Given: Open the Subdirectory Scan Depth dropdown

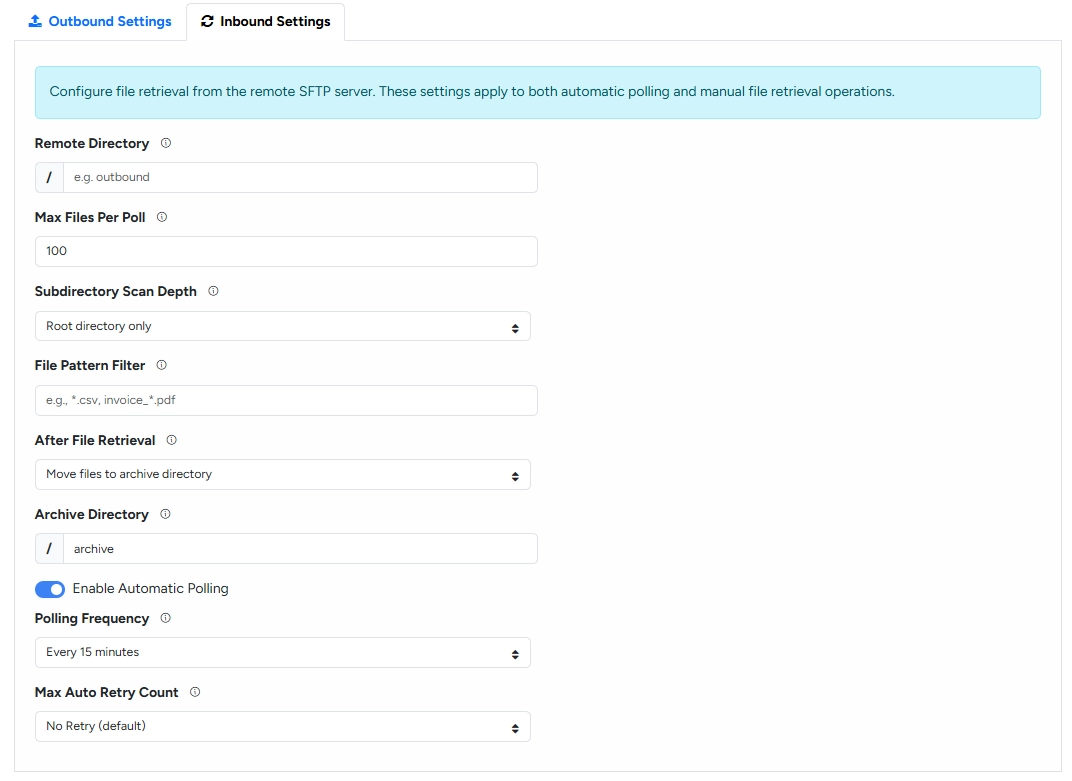Looking at the screenshot, I should click(x=282, y=326).
